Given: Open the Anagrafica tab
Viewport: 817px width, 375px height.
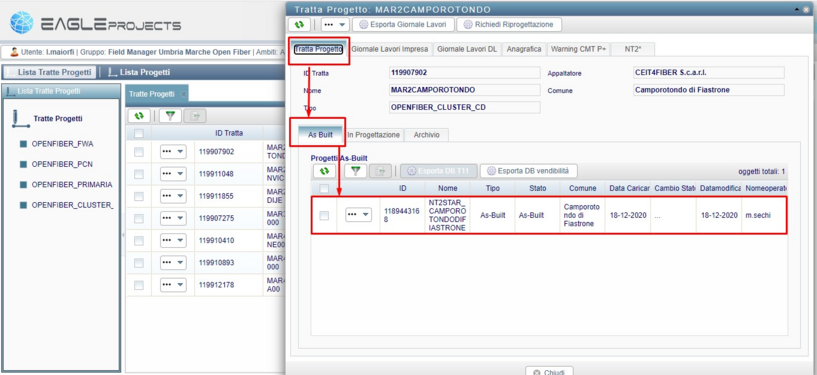Looking at the screenshot, I should (x=524, y=49).
